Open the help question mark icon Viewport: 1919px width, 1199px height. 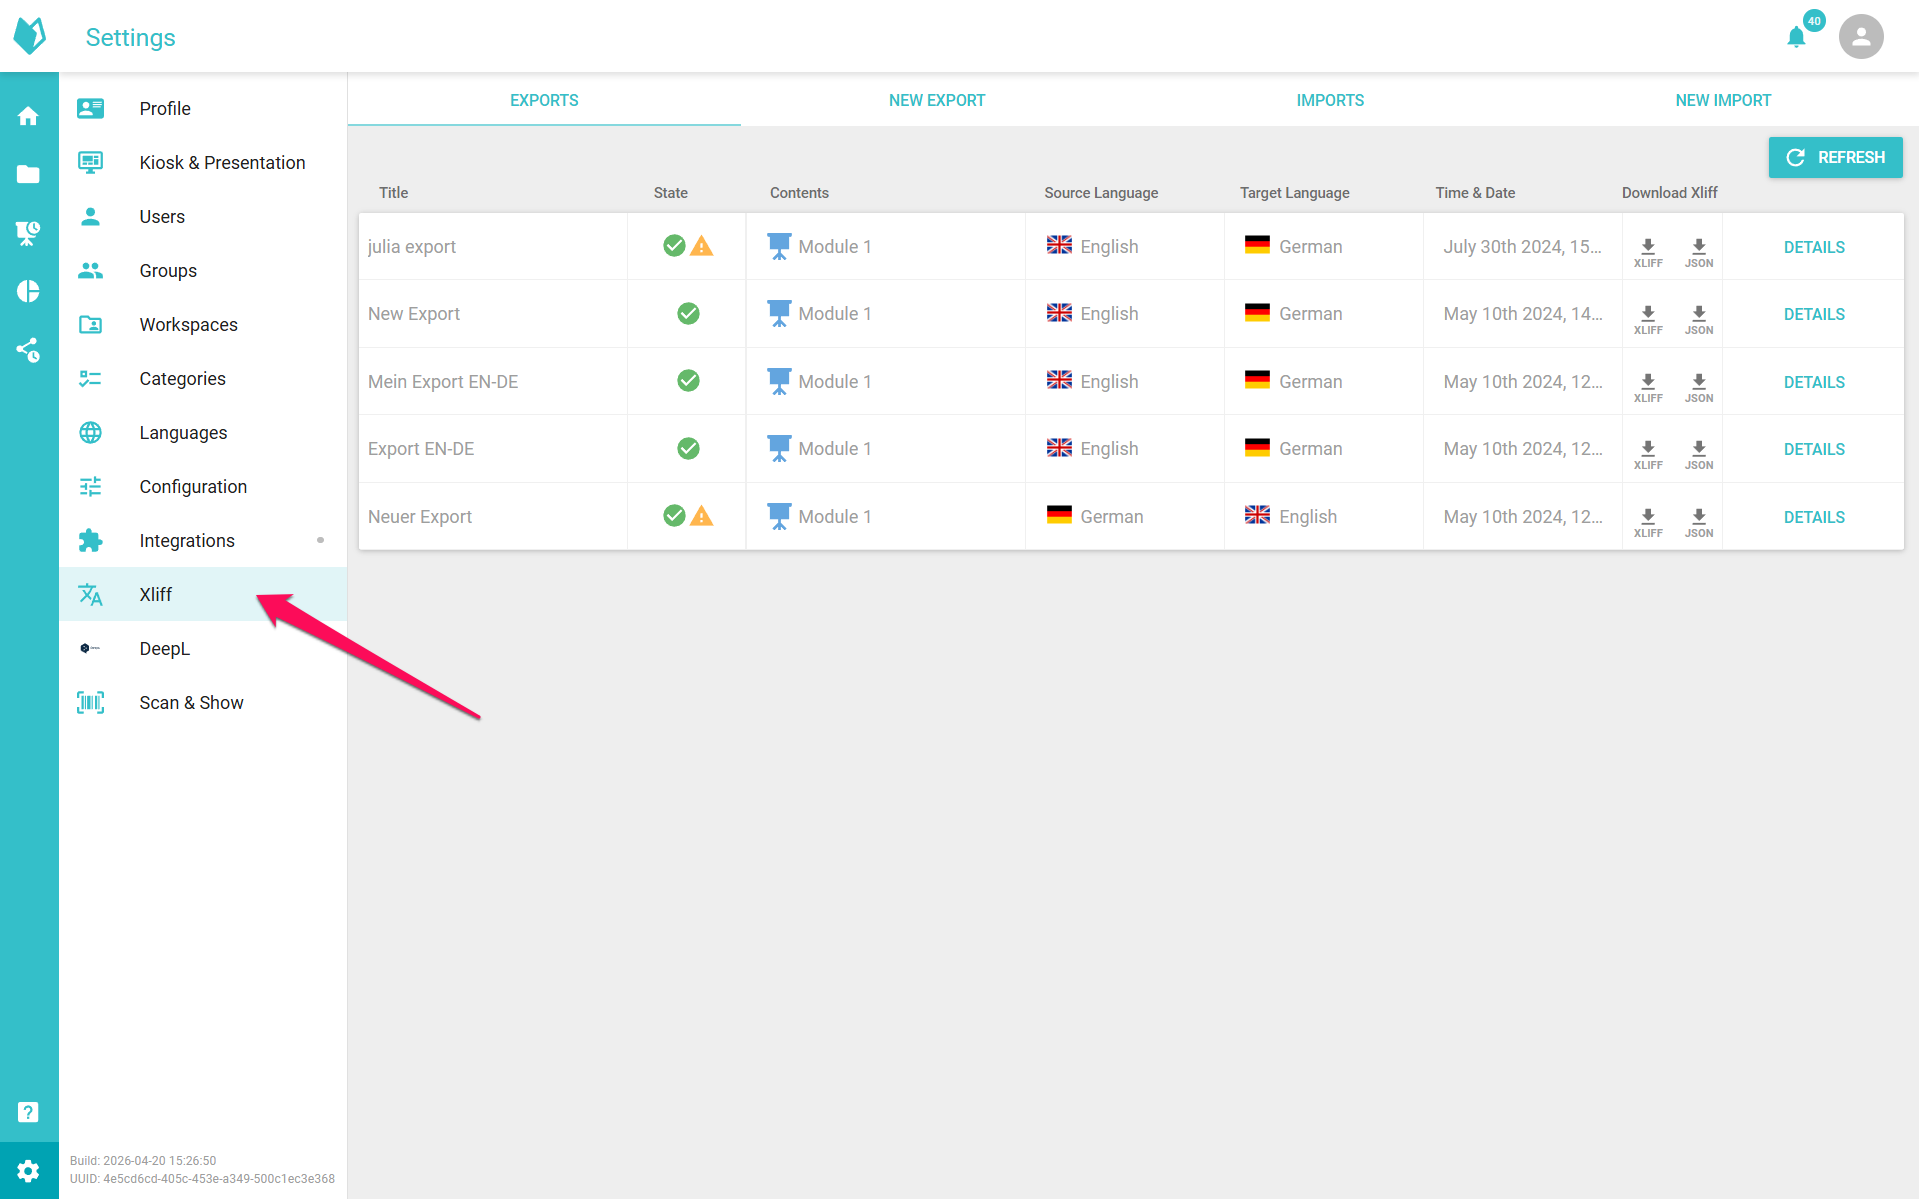[28, 1112]
